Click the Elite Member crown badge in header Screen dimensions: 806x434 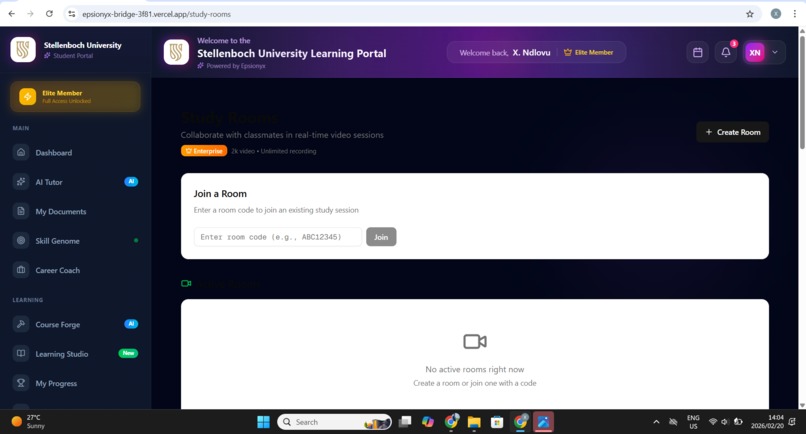tap(589, 52)
